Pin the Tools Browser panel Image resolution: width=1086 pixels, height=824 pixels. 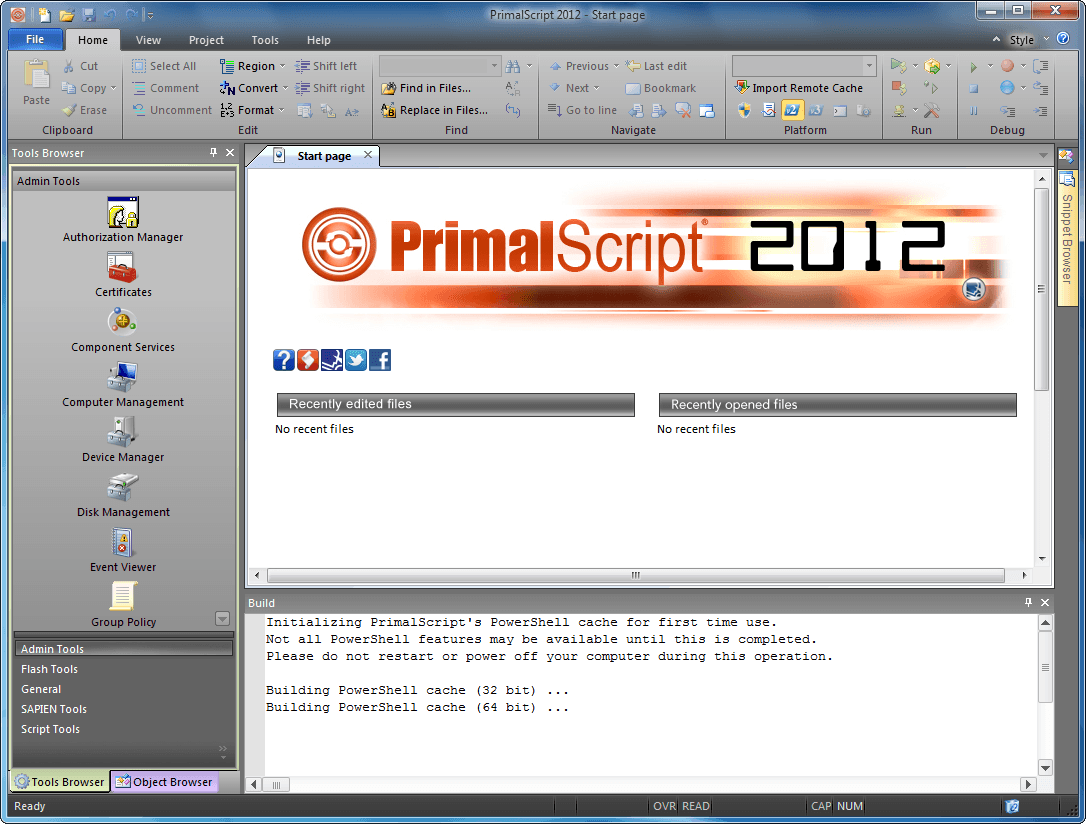213,152
